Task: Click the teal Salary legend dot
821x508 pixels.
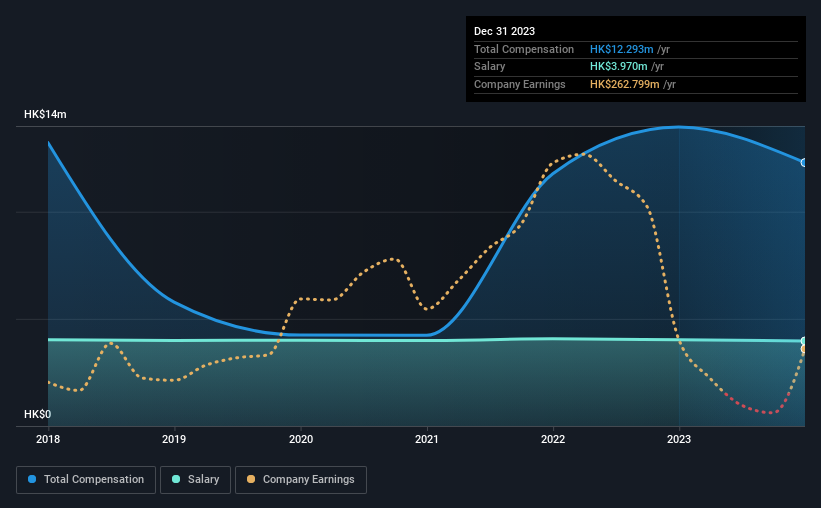Action: [x=176, y=479]
